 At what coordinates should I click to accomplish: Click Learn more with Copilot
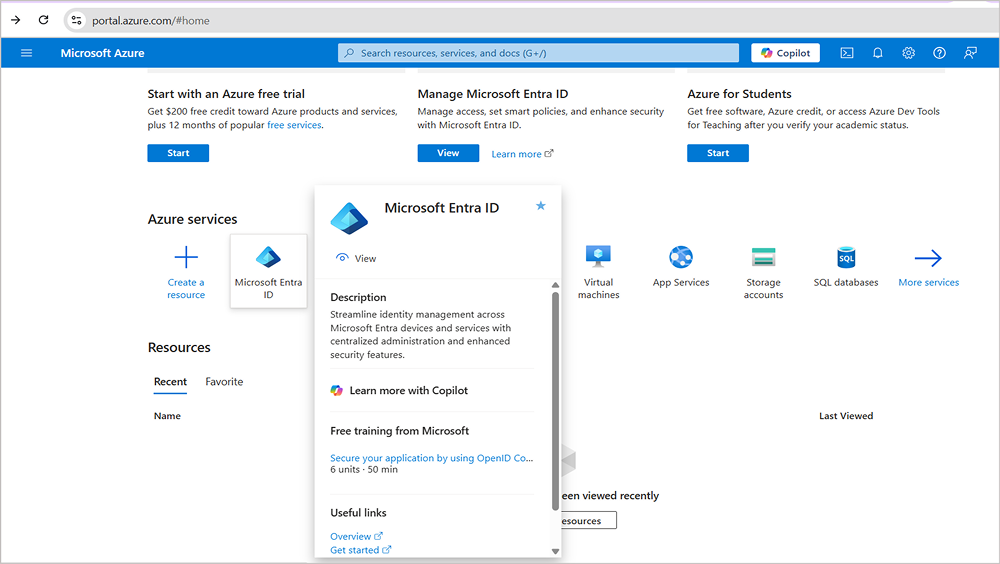(x=400, y=390)
